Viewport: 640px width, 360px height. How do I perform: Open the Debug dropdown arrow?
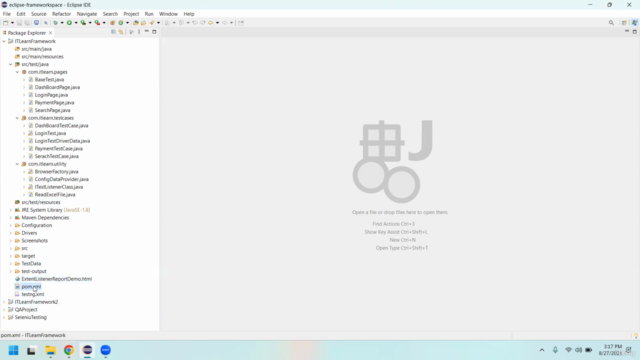click(x=62, y=23)
